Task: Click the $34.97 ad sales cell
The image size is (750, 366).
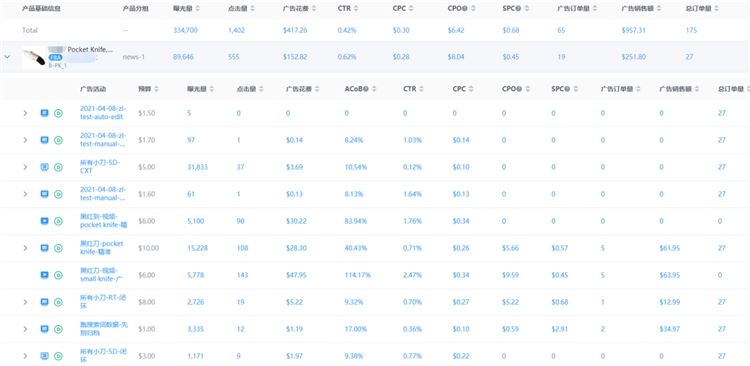Action: (669, 329)
